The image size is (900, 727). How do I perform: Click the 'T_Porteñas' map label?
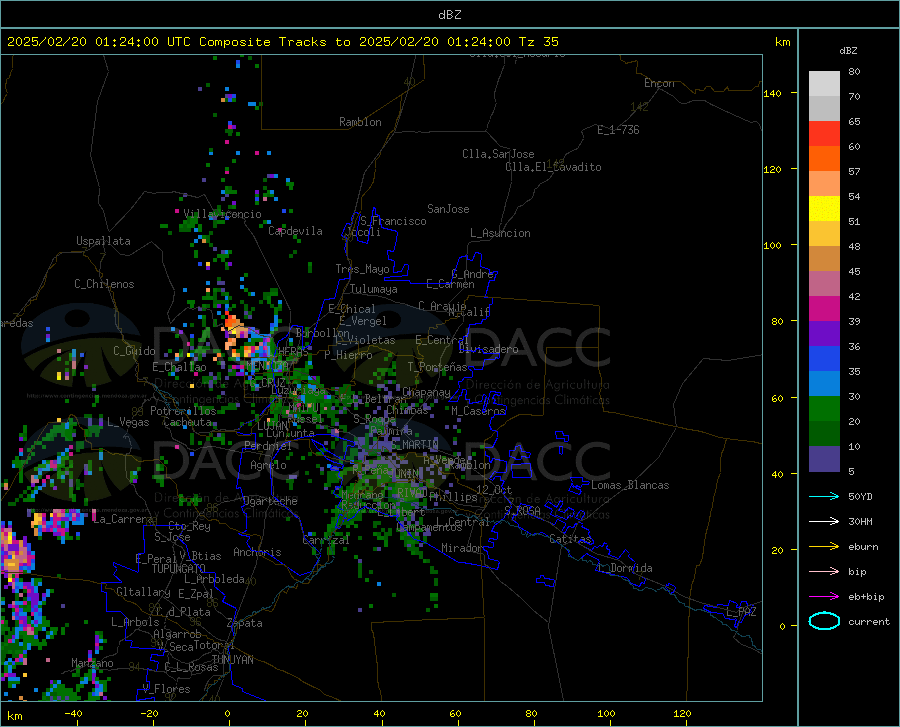pos(437,367)
